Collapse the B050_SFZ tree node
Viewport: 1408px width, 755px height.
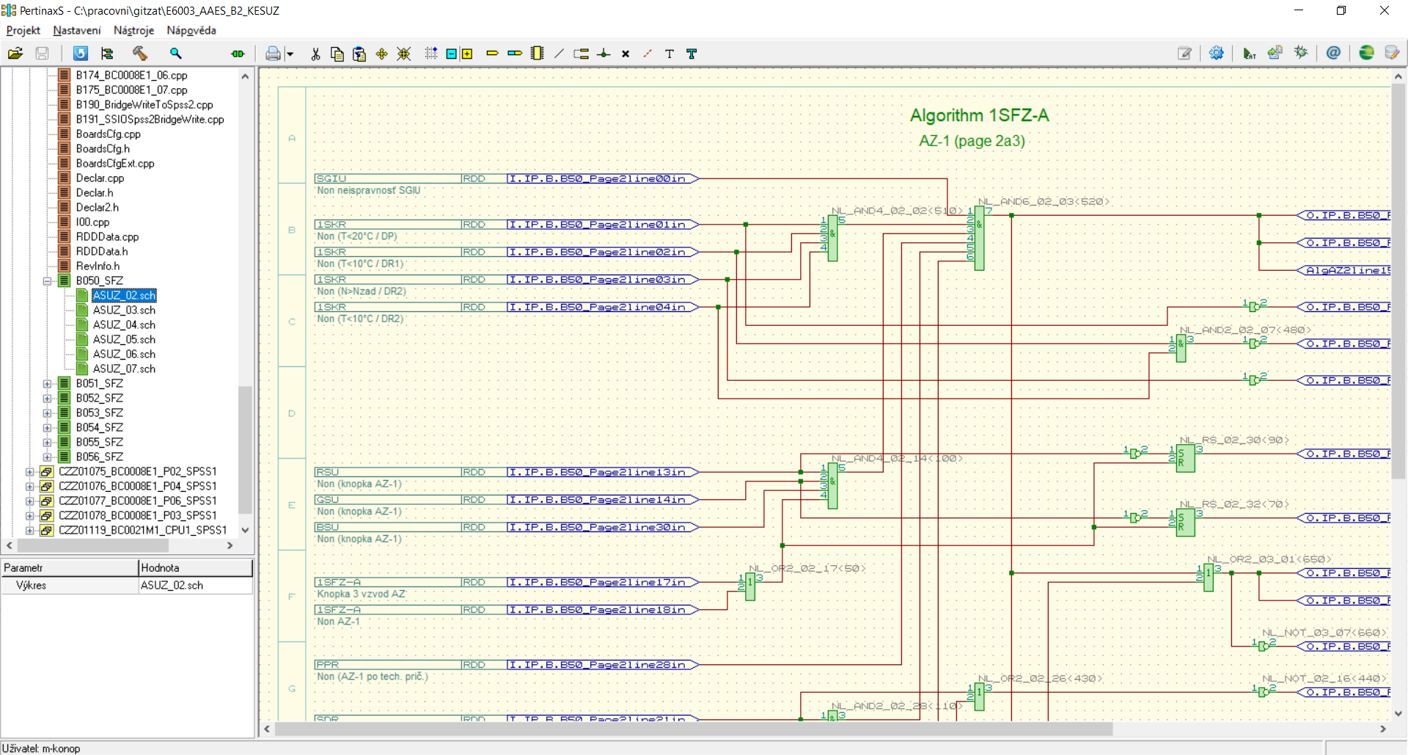click(x=47, y=281)
